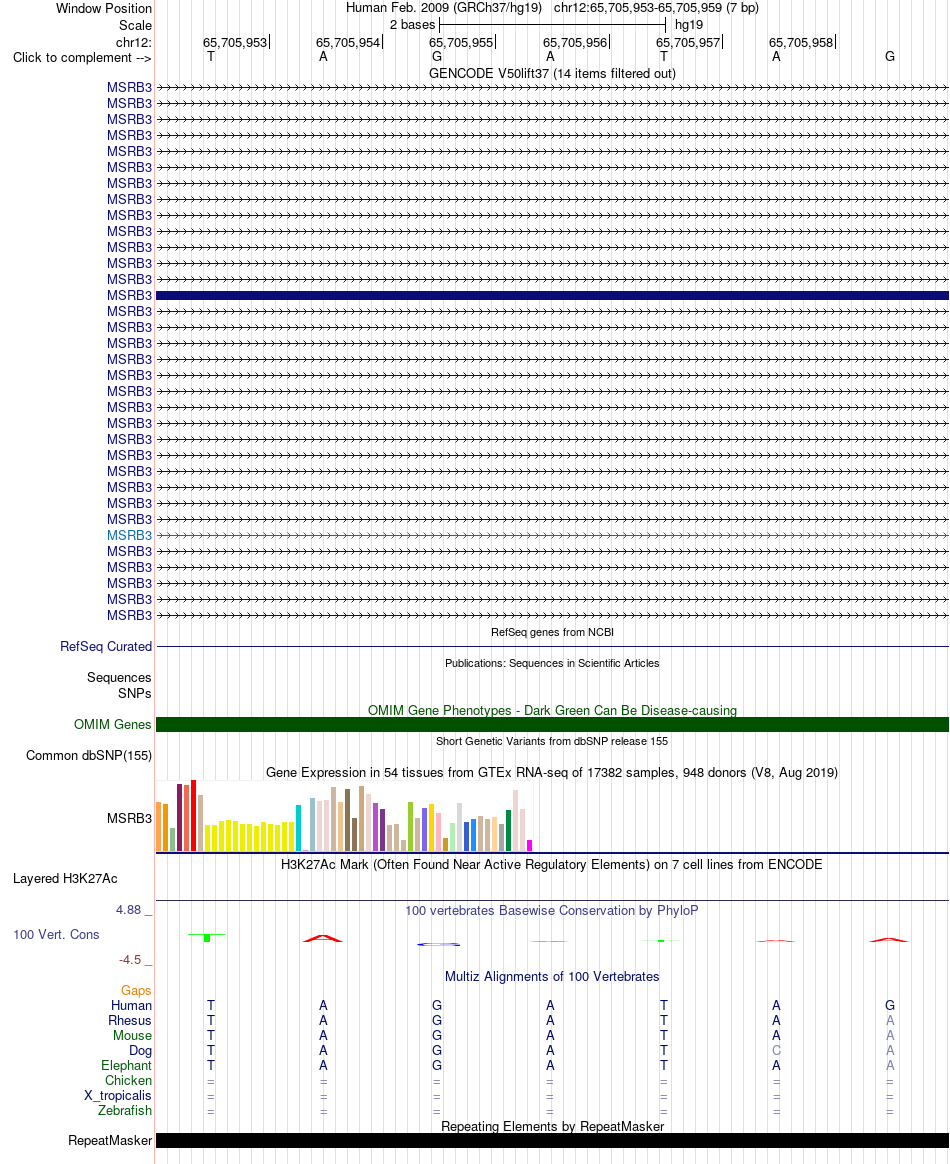Click the Common dbSNP(155) track label

89,756
